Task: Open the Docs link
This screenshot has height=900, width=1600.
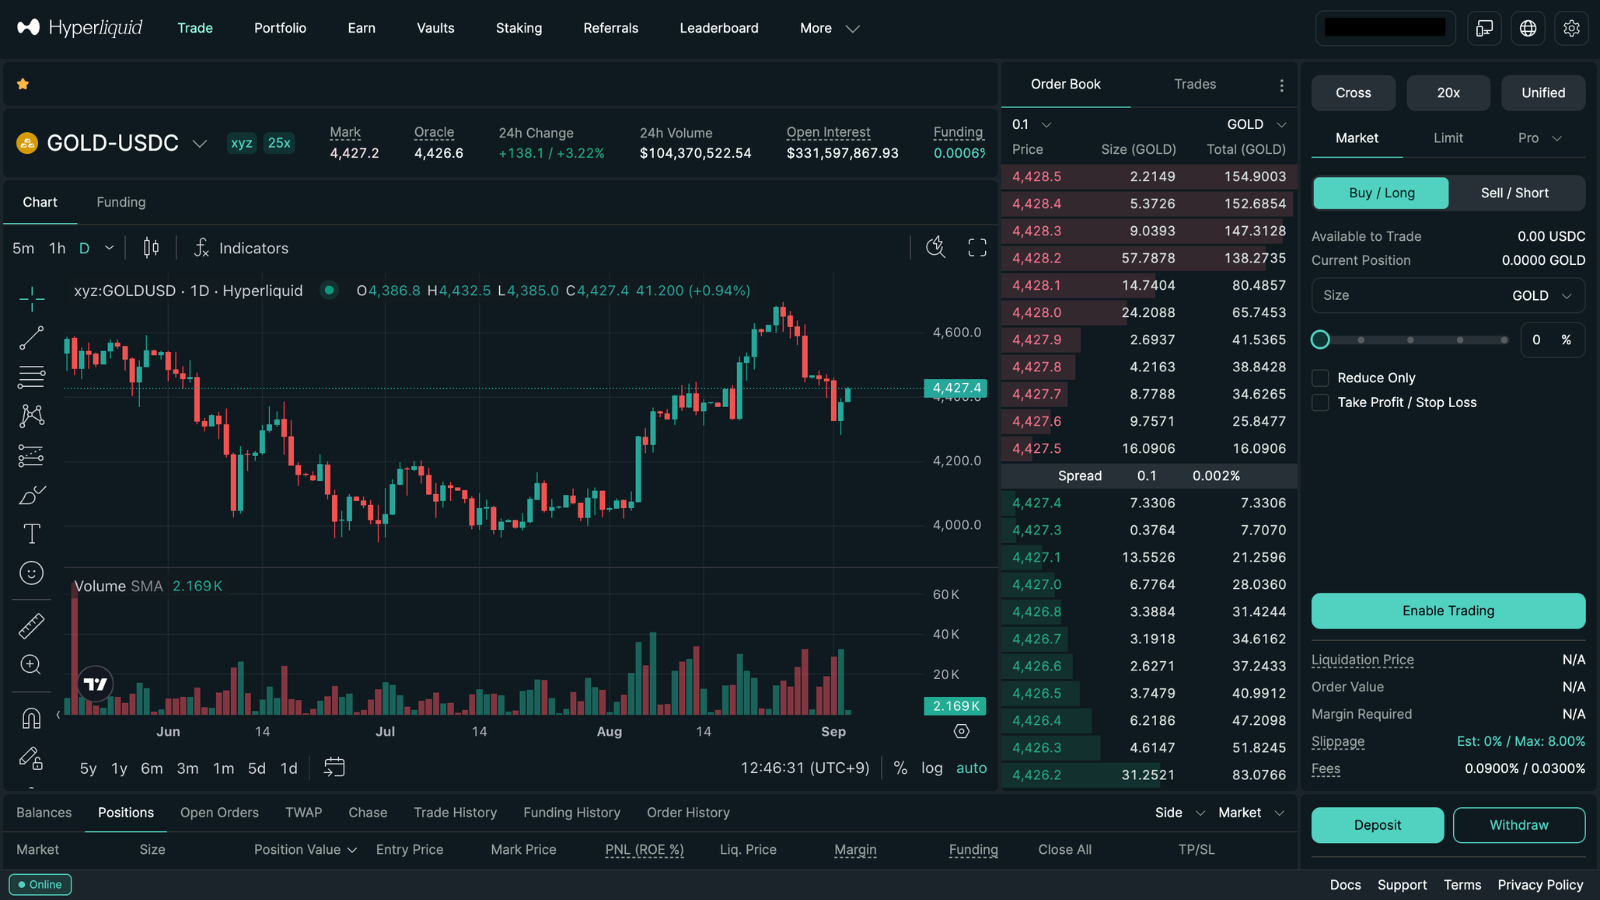Action: coord(1345,885)
